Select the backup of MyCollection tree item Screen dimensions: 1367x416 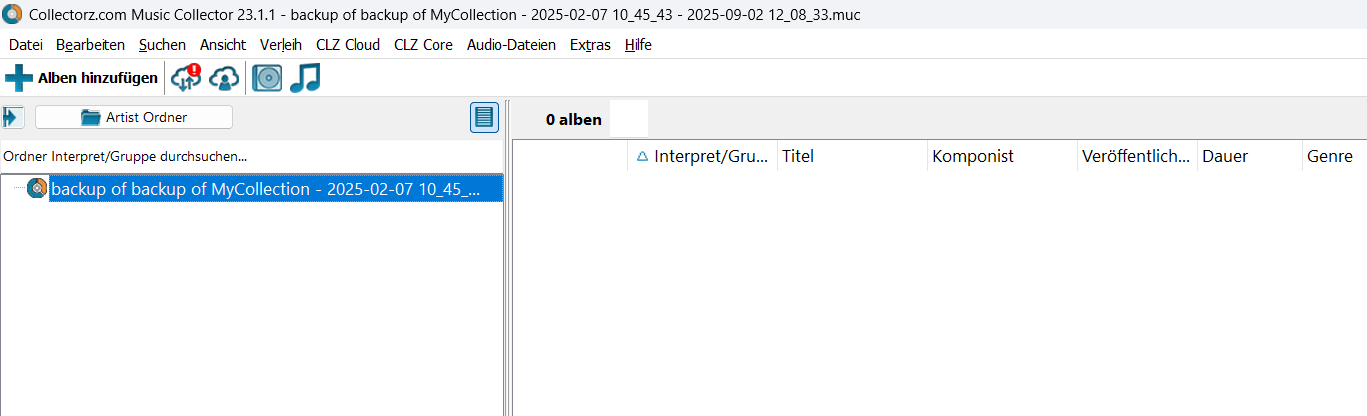coord(265,189)
